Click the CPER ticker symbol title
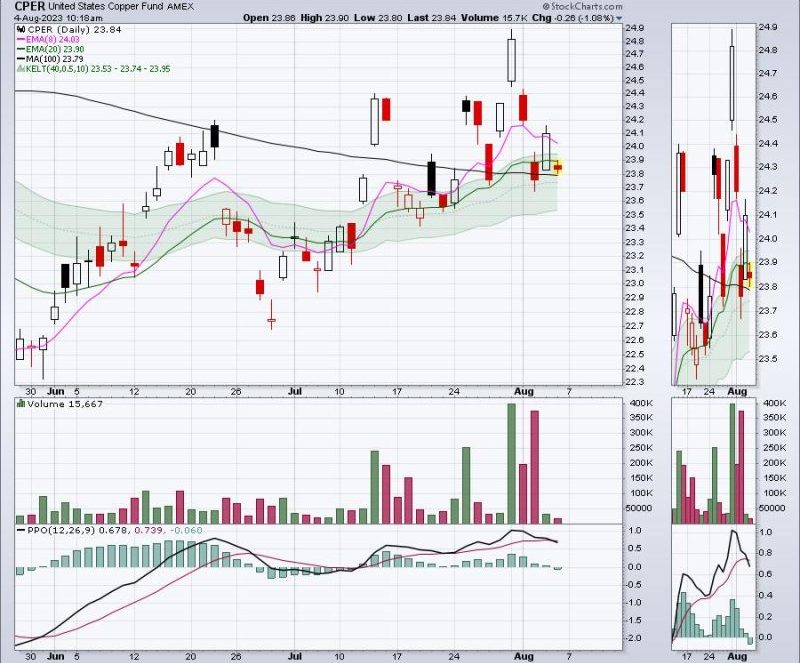 [x=30, y=7]
